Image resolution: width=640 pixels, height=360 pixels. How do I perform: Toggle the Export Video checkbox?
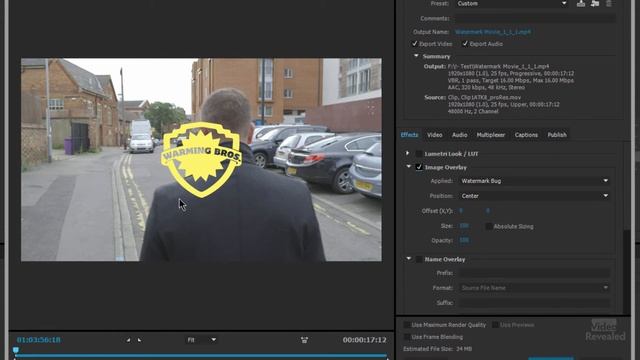tap(415, 44)
